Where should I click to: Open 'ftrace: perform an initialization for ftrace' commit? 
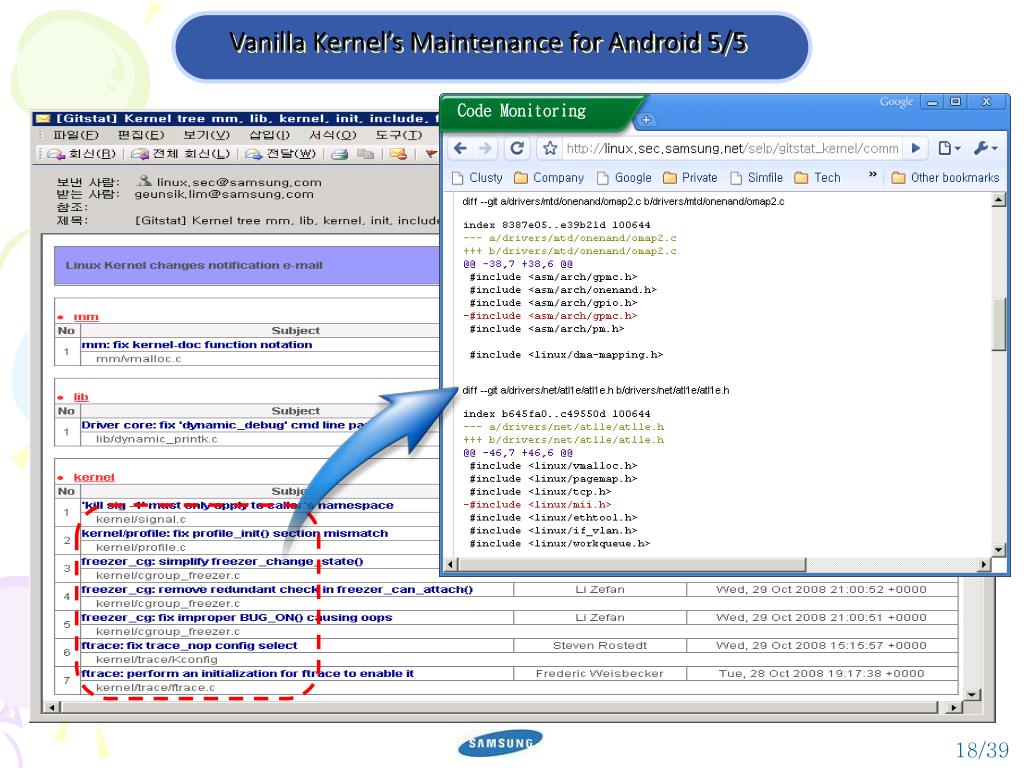(x=248, y=674)
